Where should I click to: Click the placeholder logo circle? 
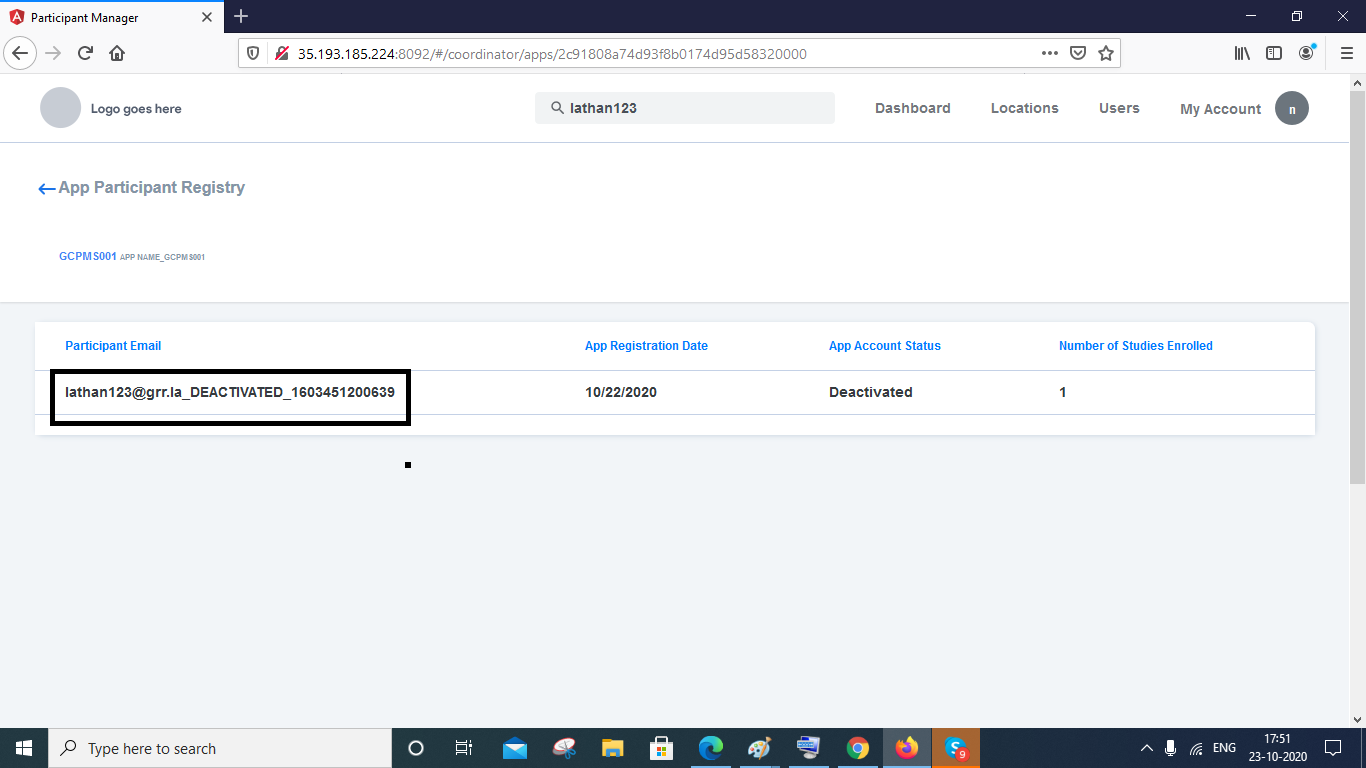60,107
